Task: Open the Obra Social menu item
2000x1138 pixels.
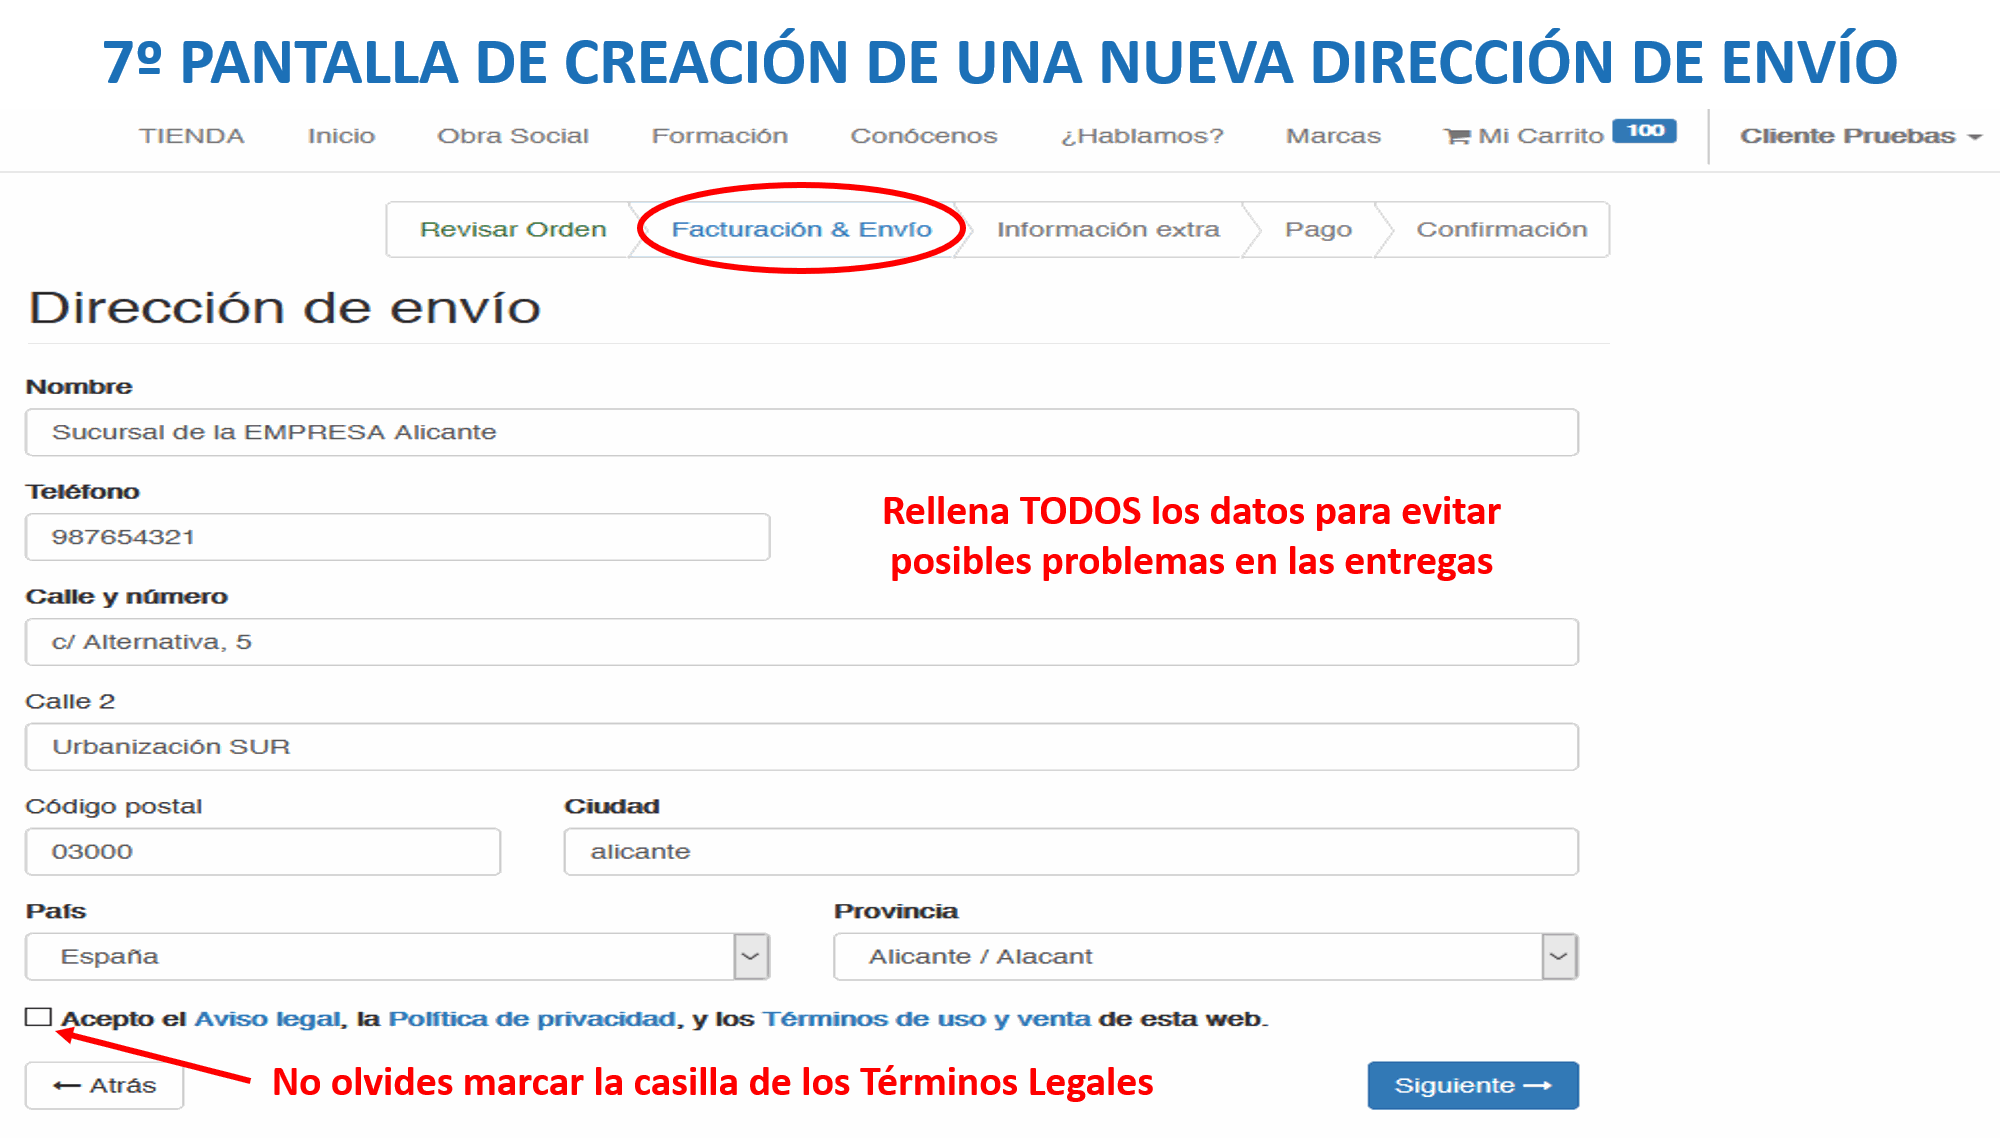Action: click(512, 136)
